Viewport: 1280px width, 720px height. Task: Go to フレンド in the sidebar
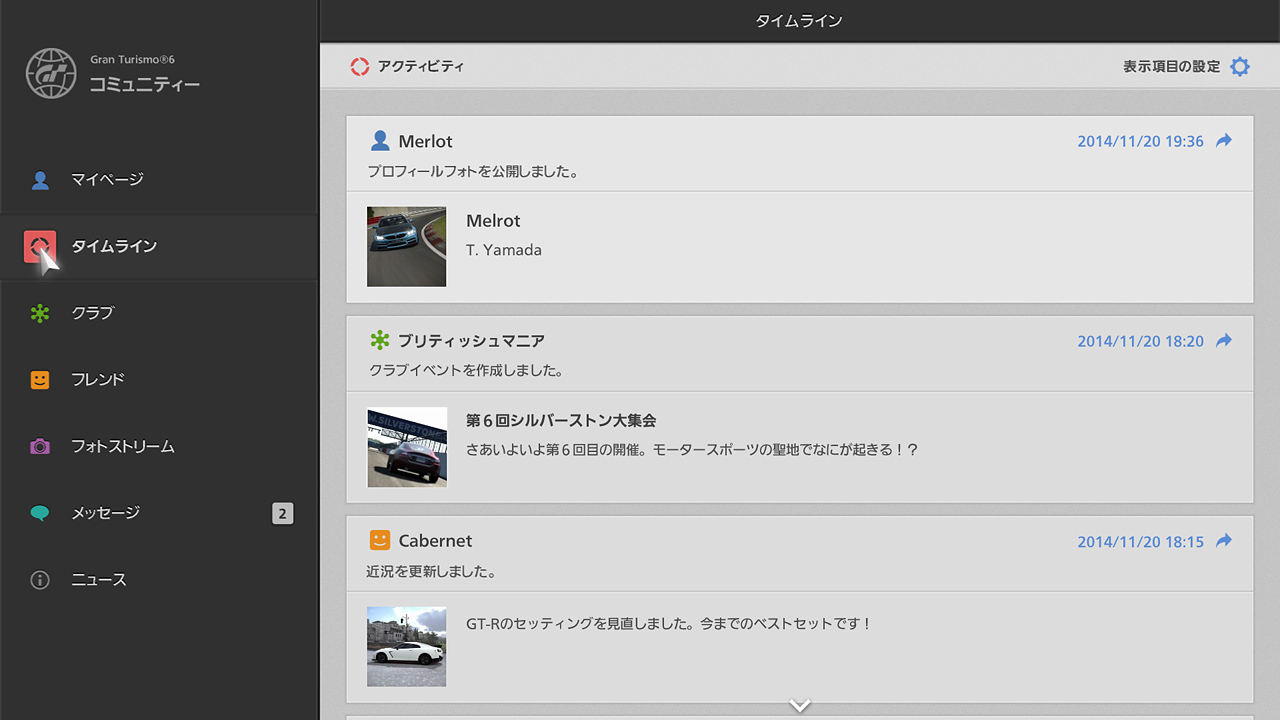coord(97,380)
